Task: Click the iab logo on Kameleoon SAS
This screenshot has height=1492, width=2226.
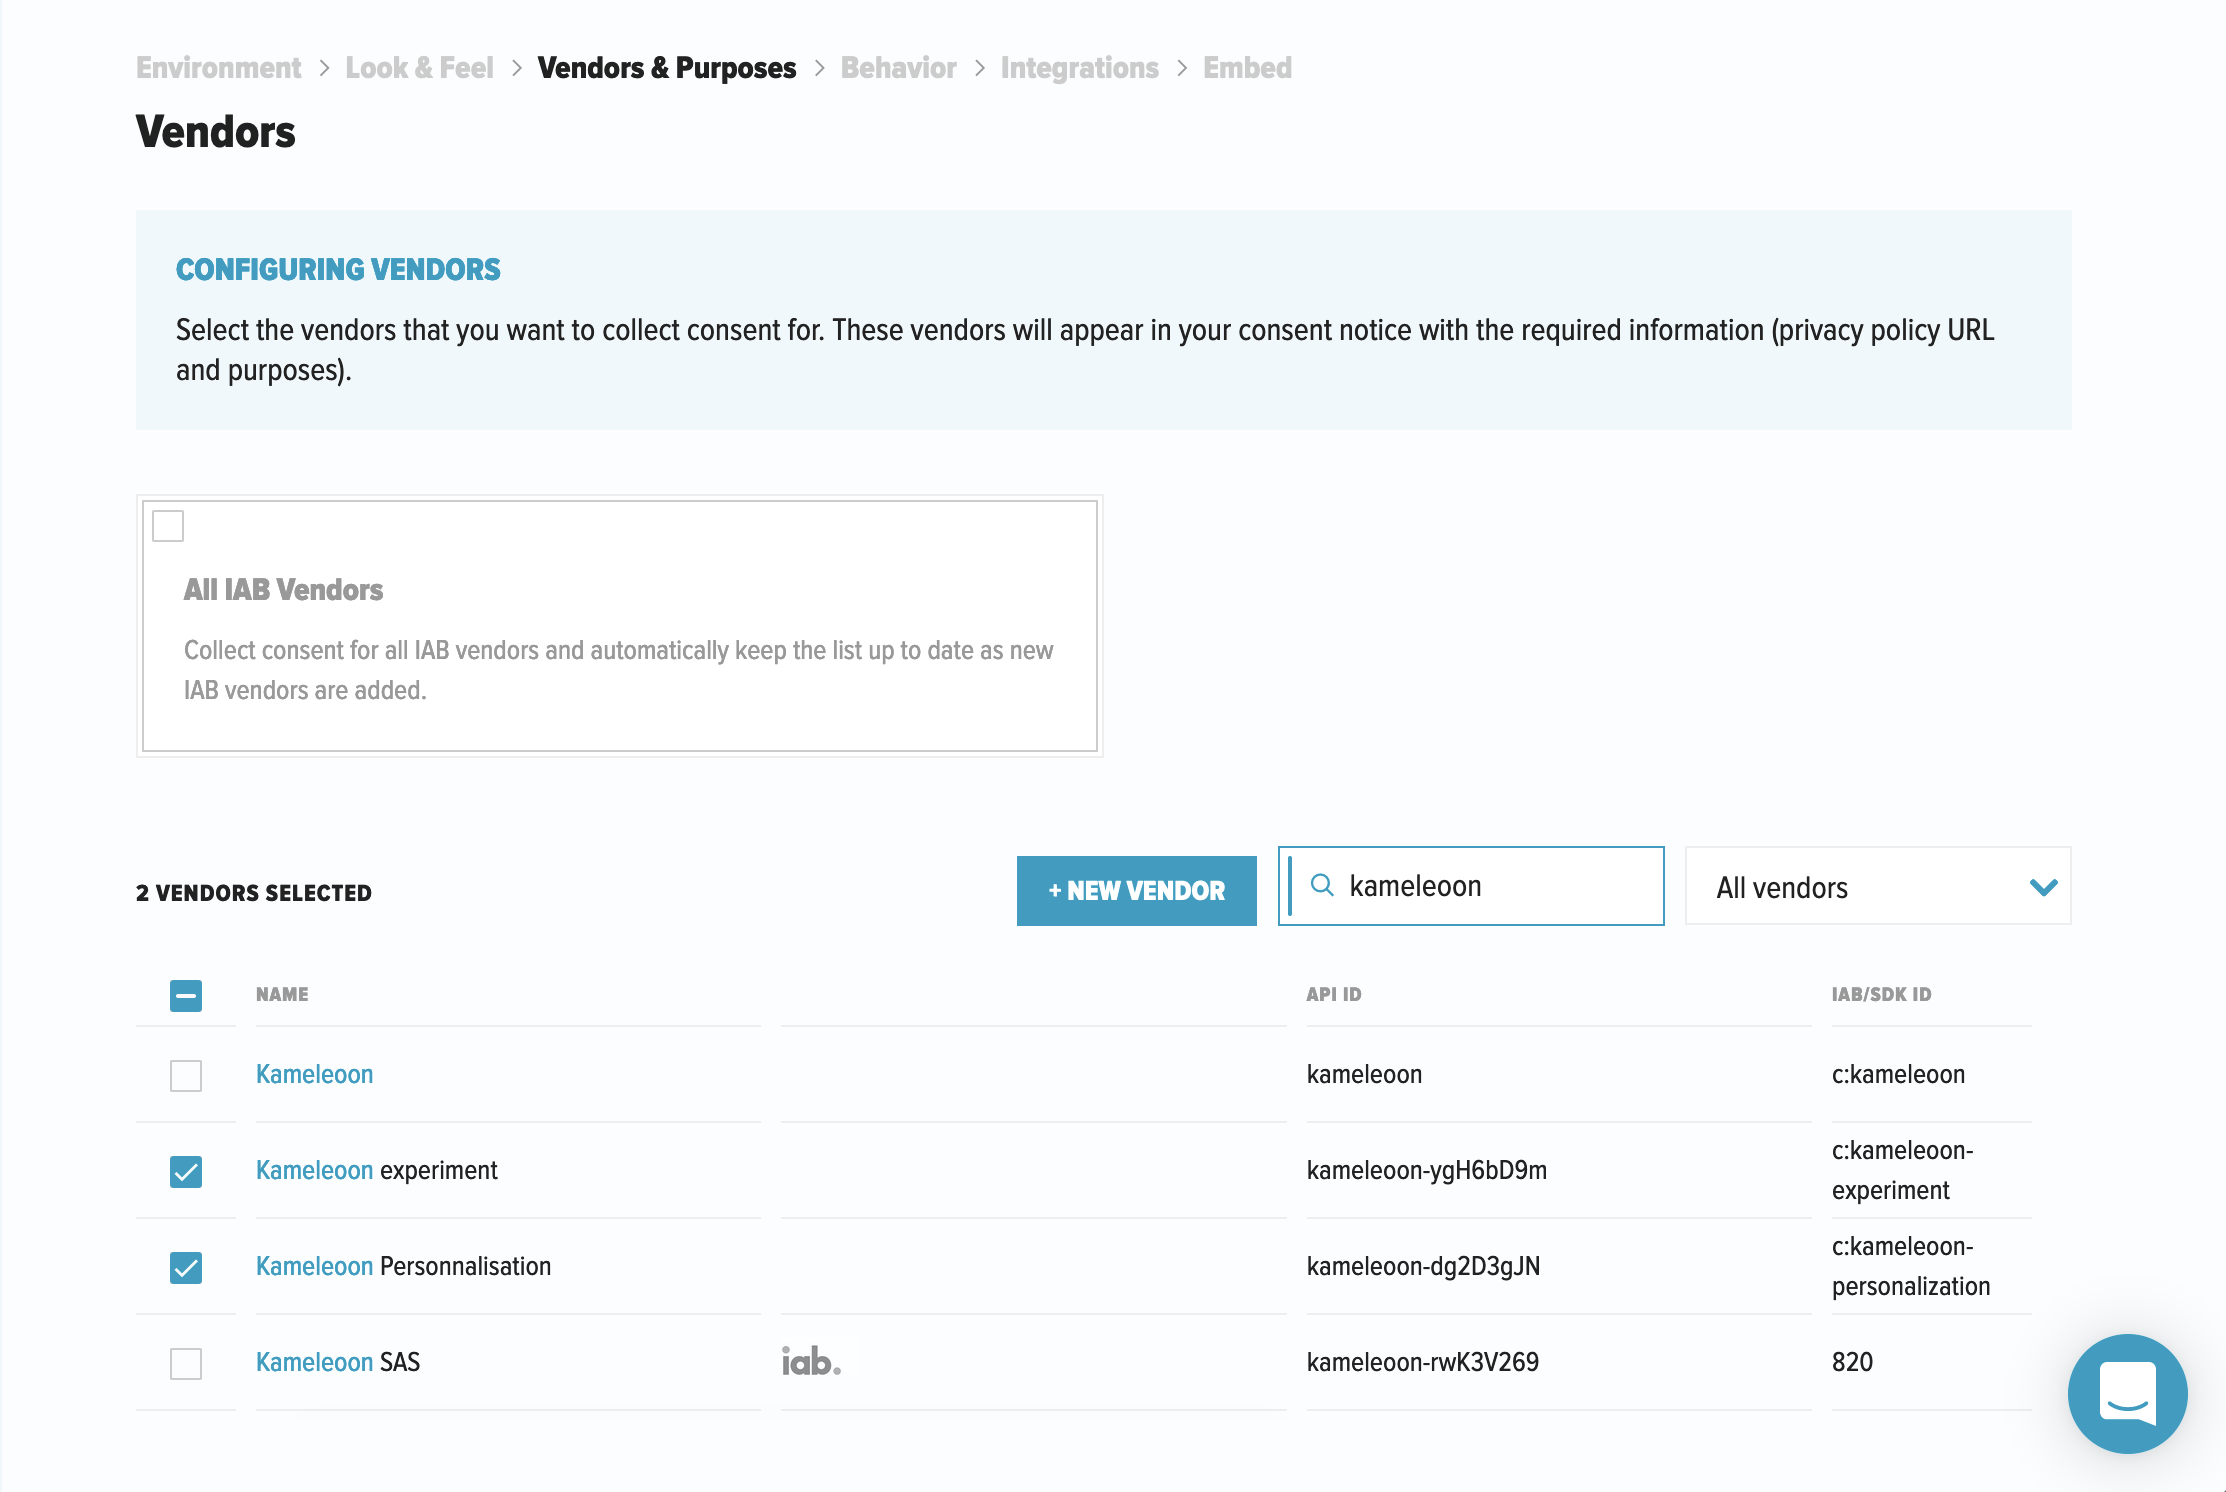Action: coord(811,1361)
